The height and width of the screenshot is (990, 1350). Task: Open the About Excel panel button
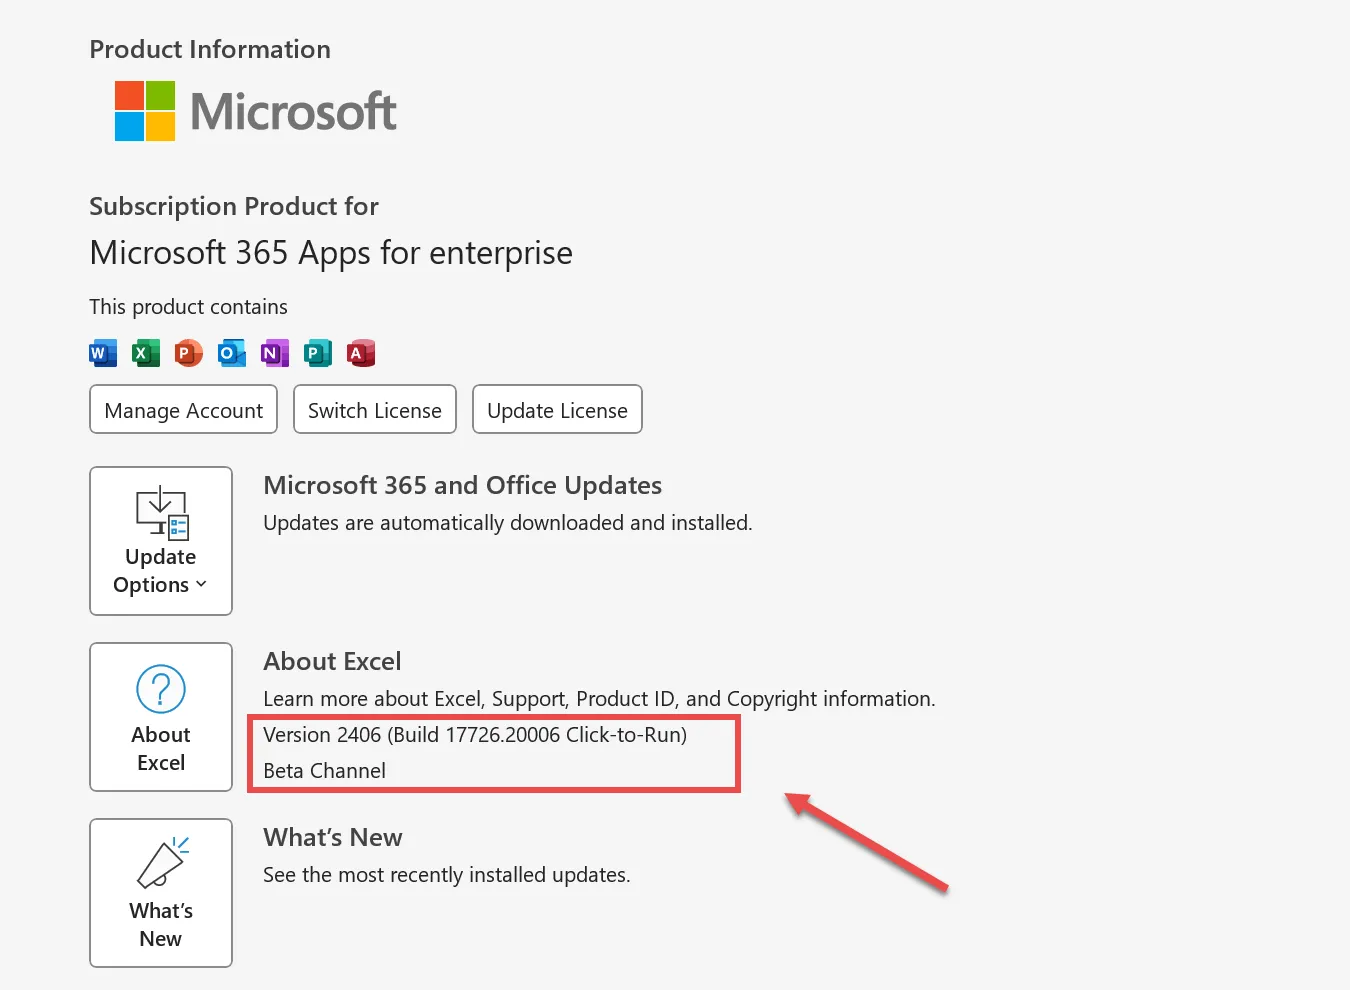click(x=160, y=717)
